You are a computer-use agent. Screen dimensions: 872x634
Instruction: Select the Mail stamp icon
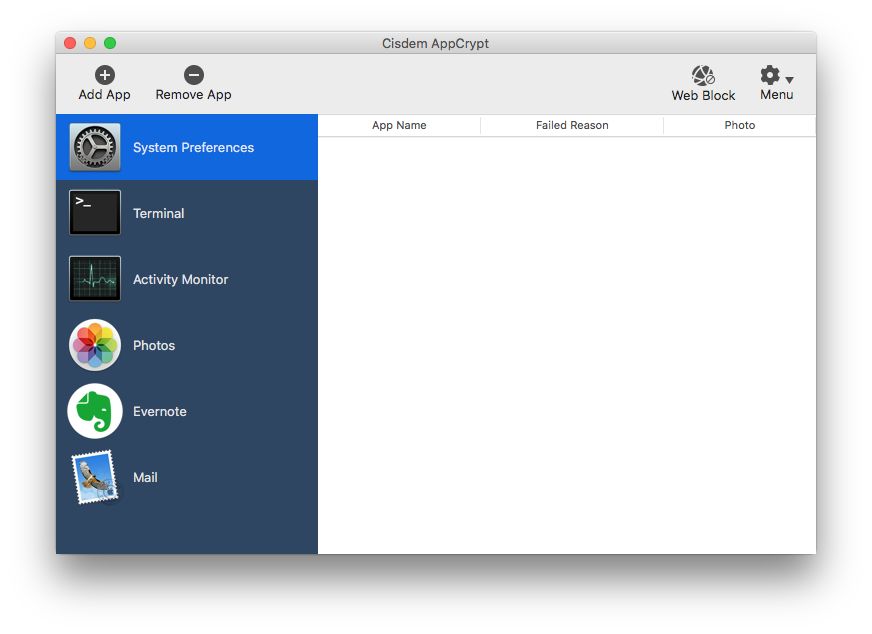pyautogui.click(x=95, y=477)
